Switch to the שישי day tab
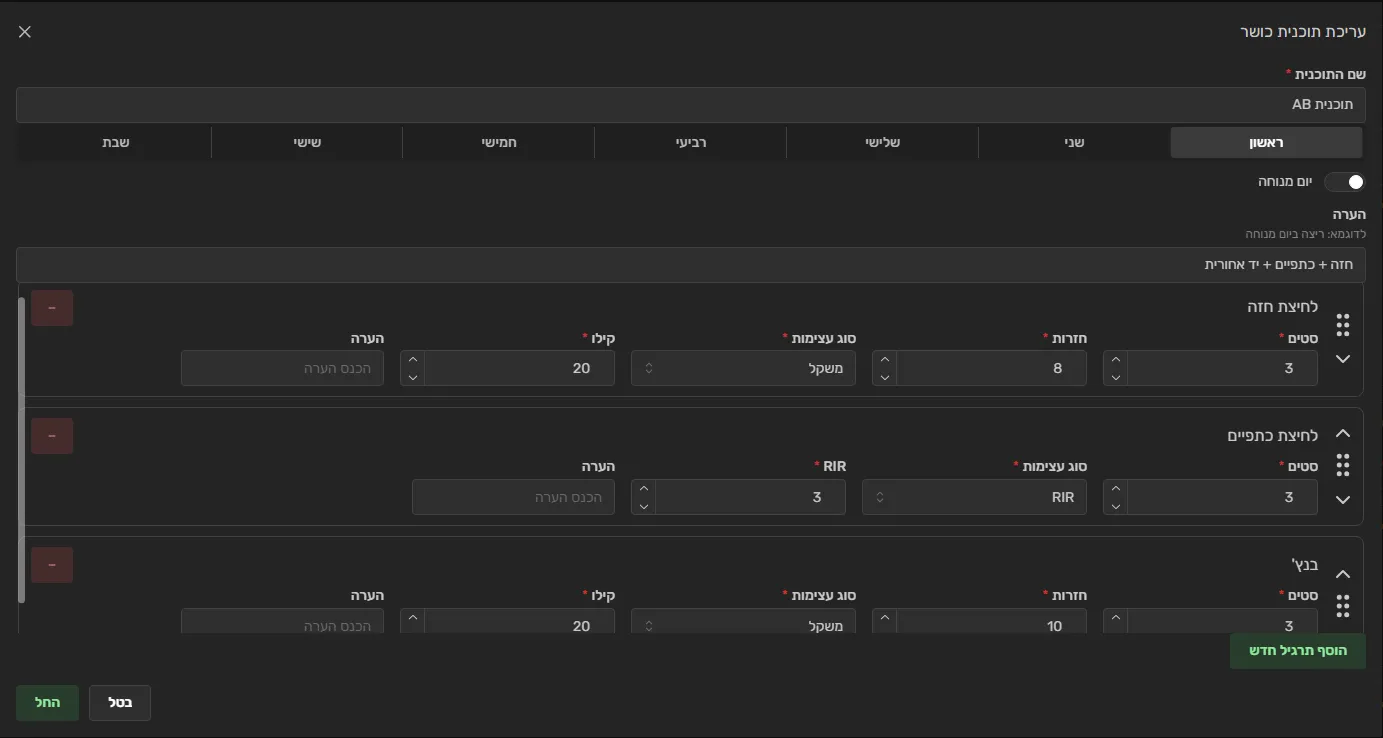 [307, 142]
